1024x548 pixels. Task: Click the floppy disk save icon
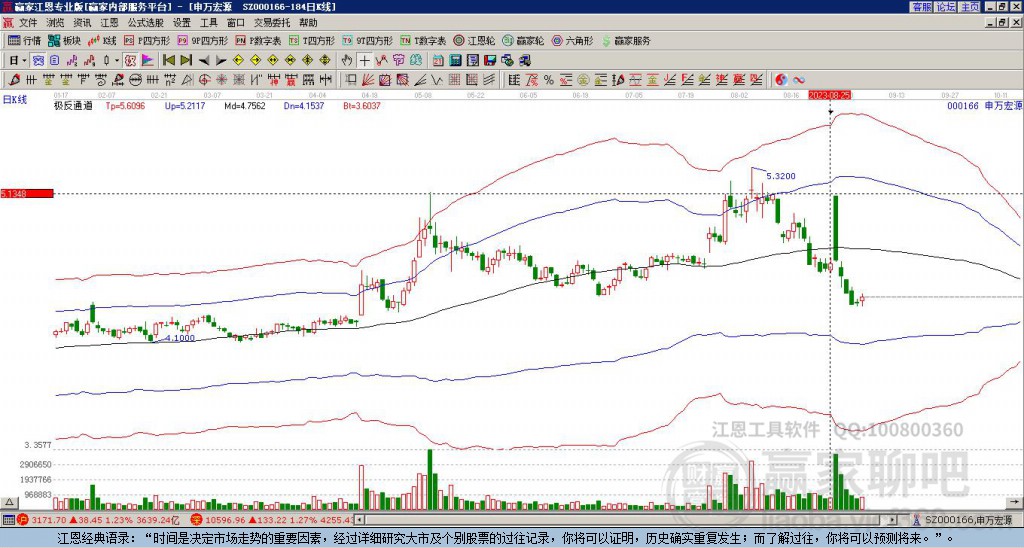(490, 61)
